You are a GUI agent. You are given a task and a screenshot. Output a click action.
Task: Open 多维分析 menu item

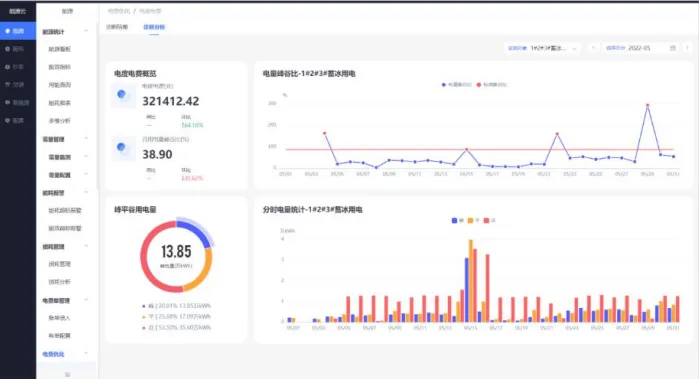59,121
